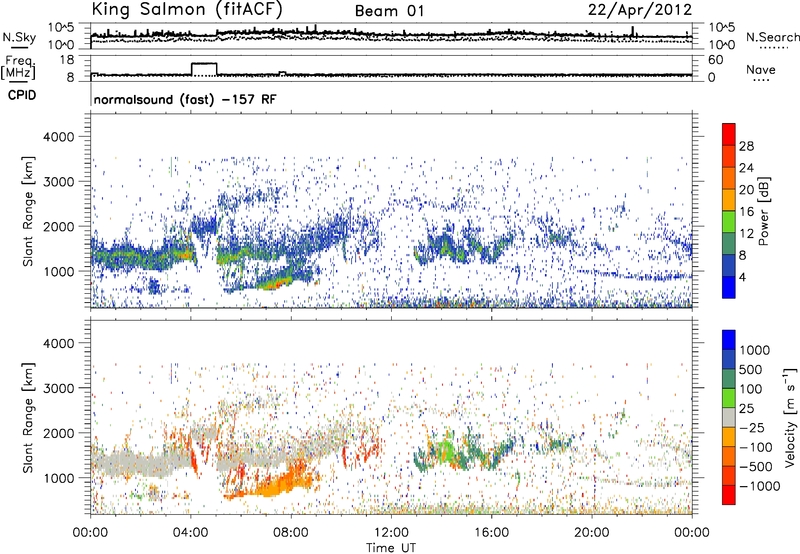The width and height of the screenshot is (800, 554).
Task: Click the light green Power colorbar segment
Action: [x=729, y=221]
